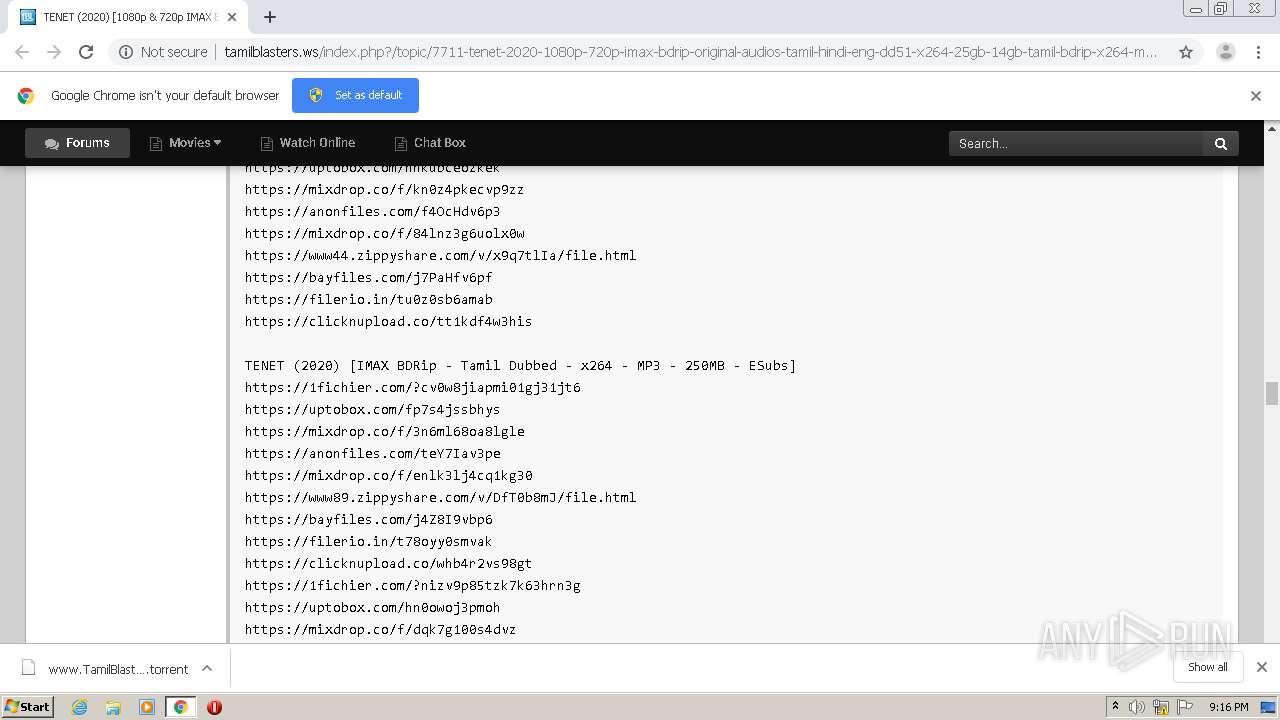The image size is (1280, 720).
Task: Close the TENET (2020) tab
Action: tap(232, 17)
